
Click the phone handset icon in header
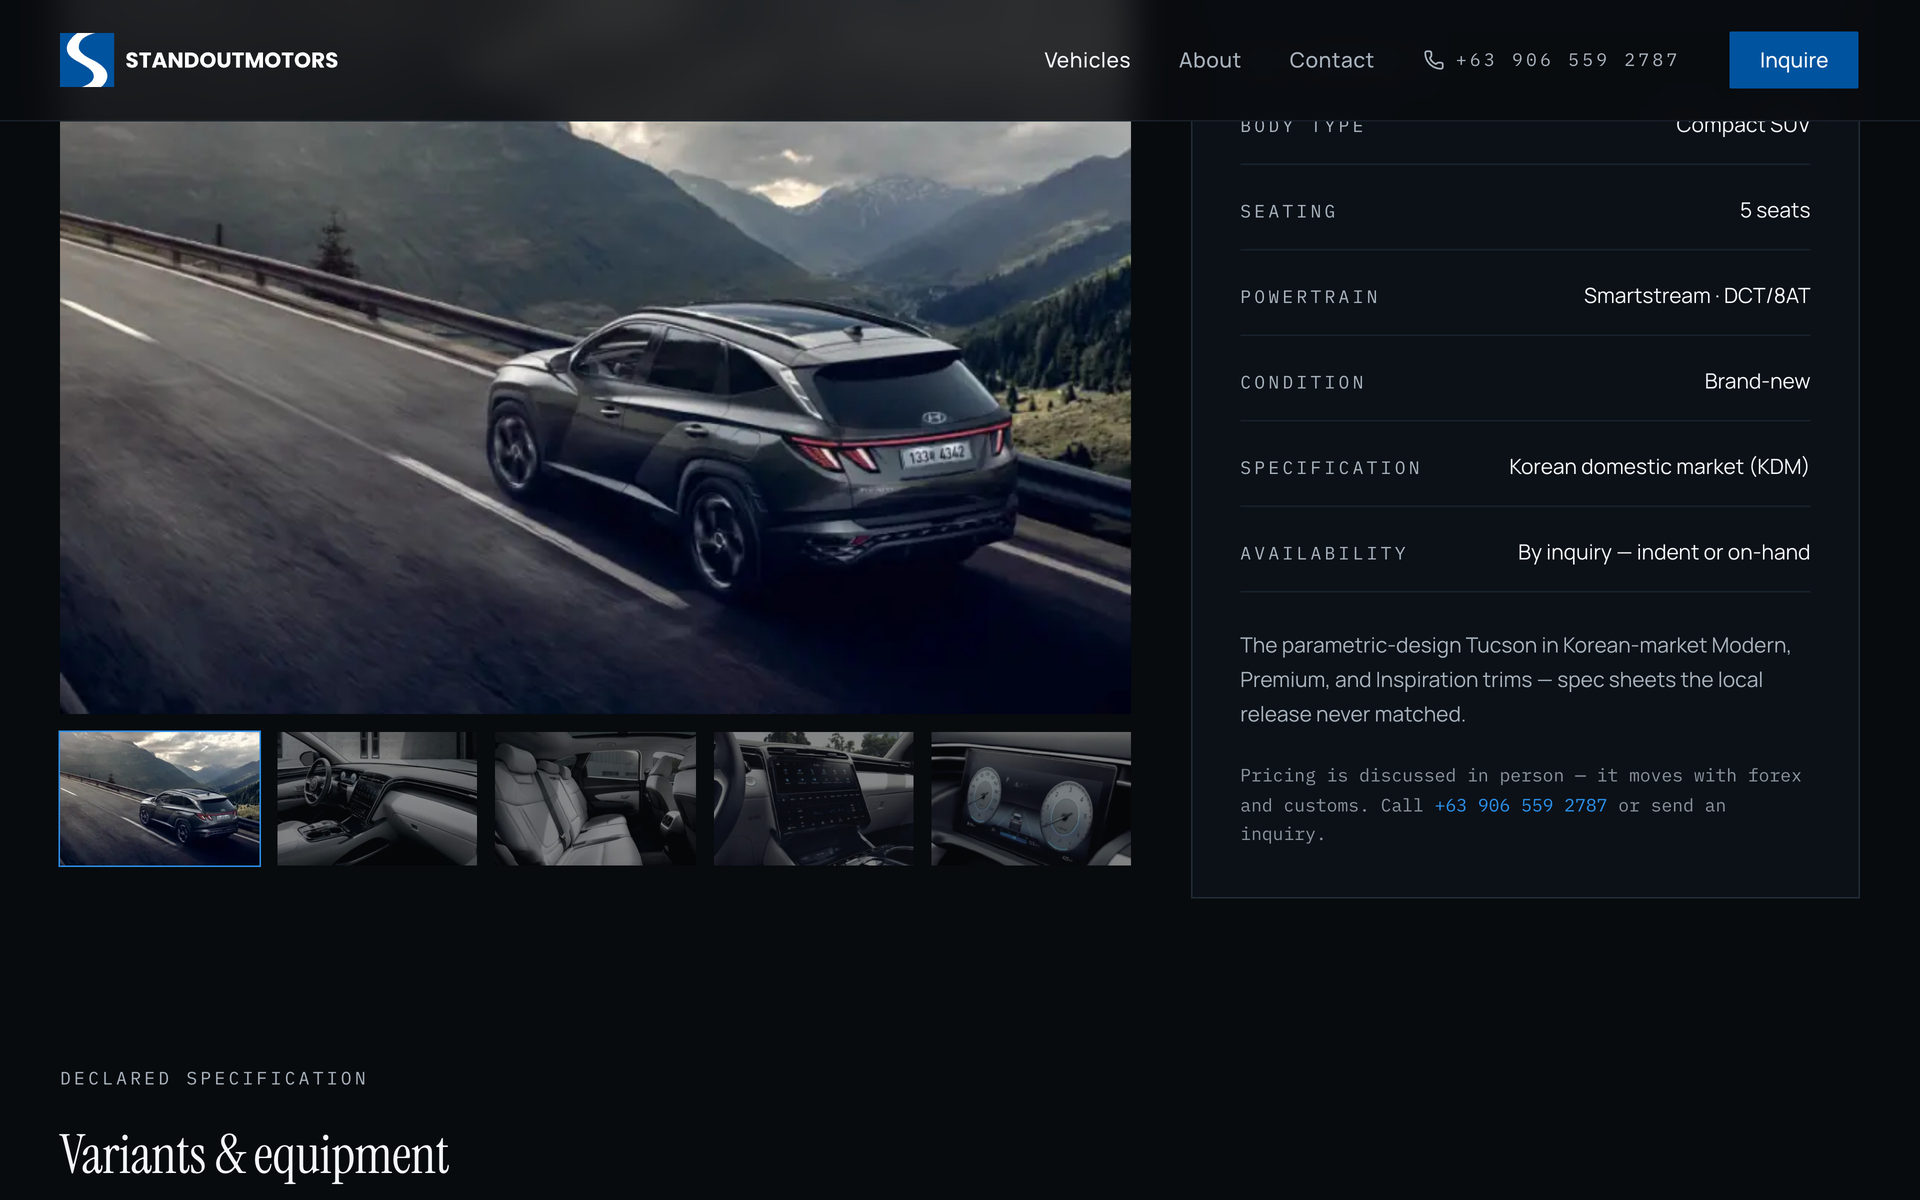tap(1433, 60)
